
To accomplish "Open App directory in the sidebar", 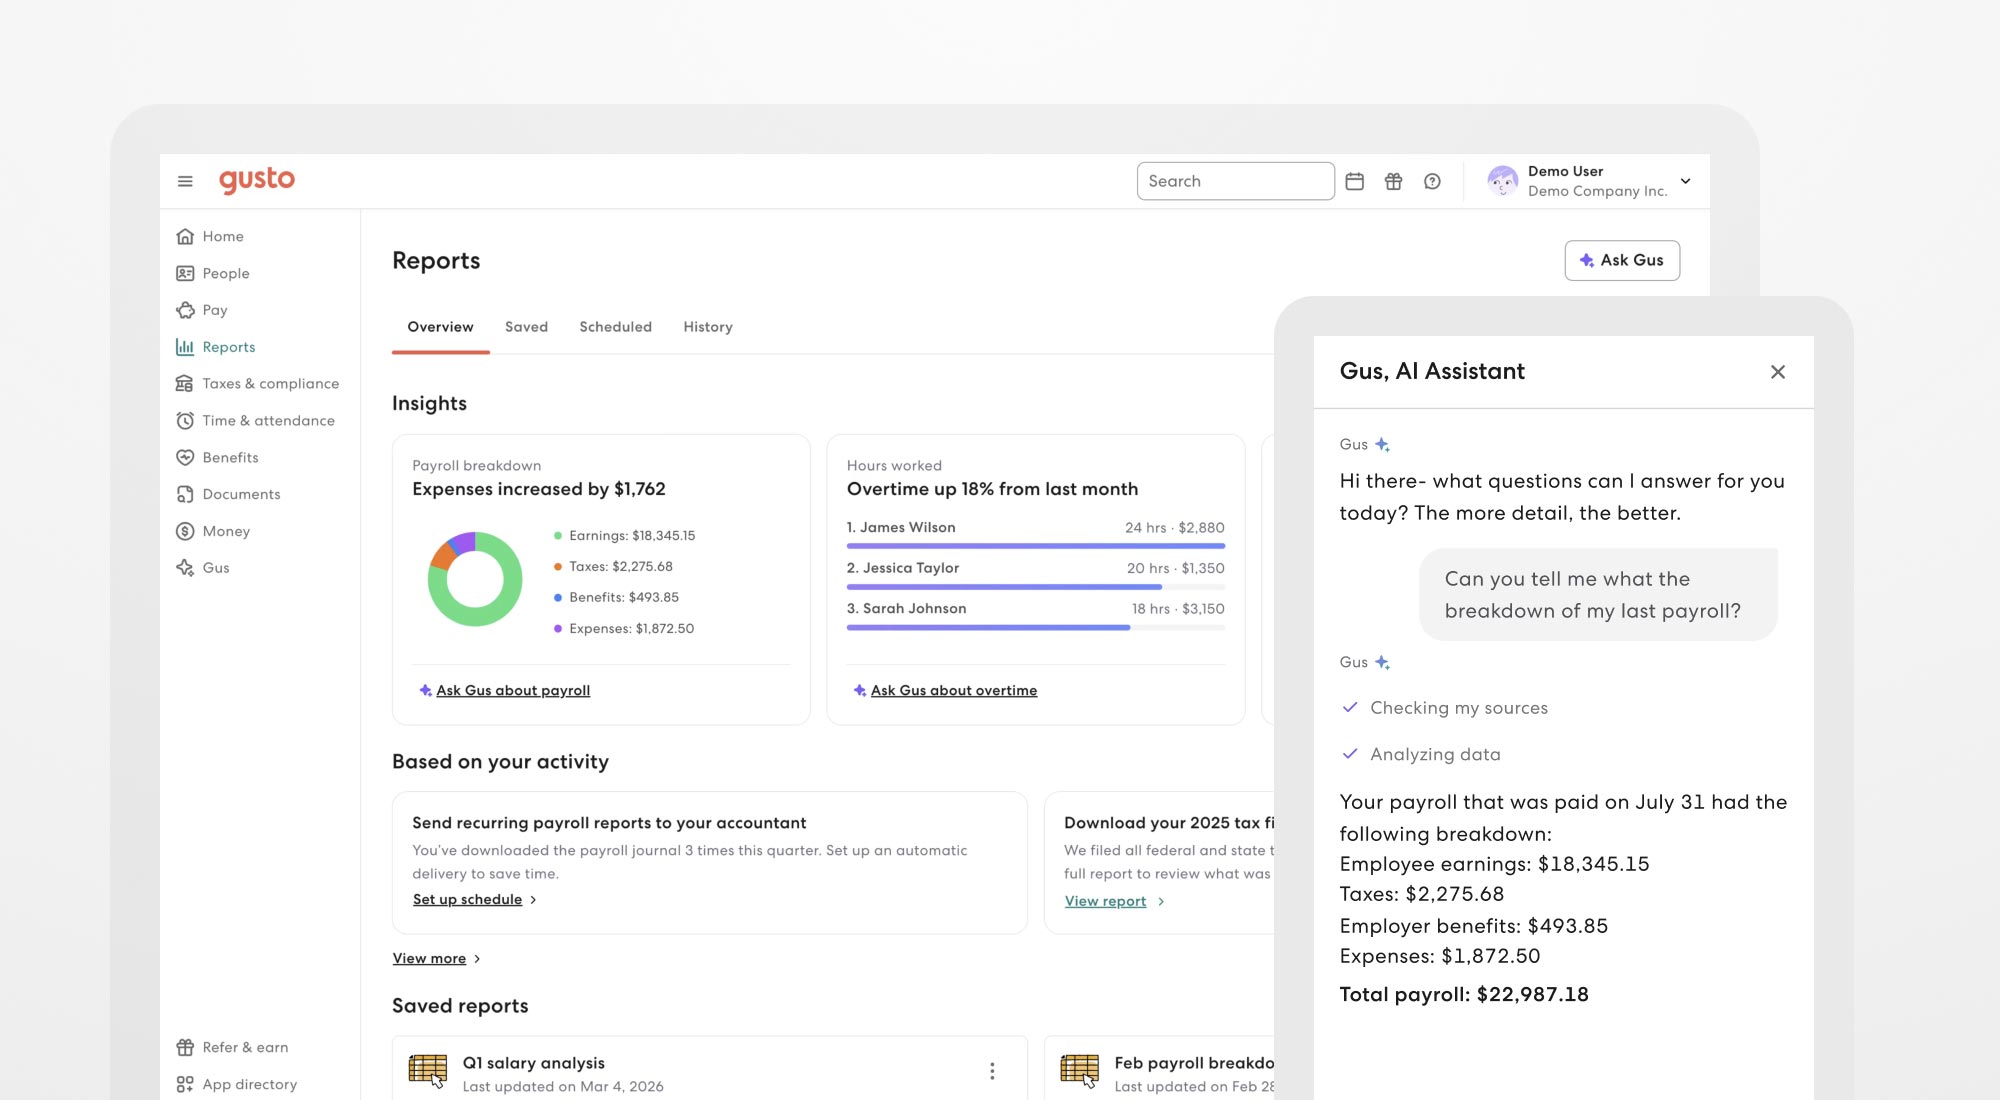I will tap(249, 1084).
